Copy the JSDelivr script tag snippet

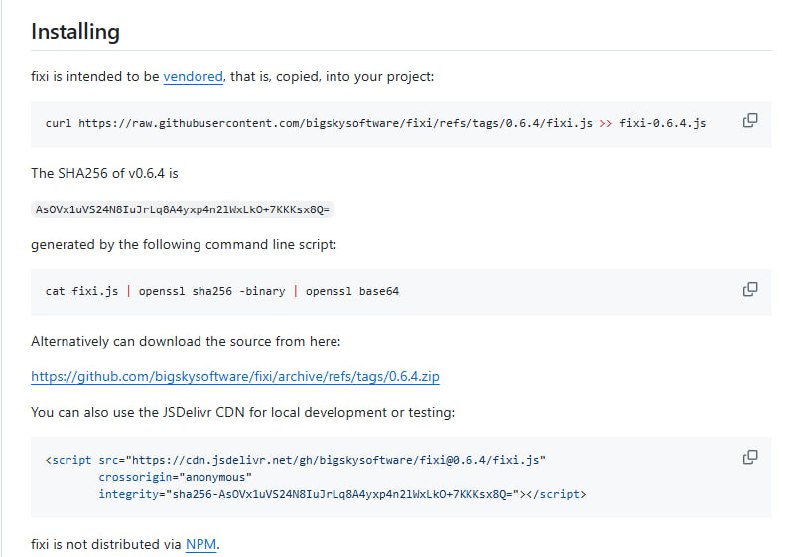[x=749, y=457]
